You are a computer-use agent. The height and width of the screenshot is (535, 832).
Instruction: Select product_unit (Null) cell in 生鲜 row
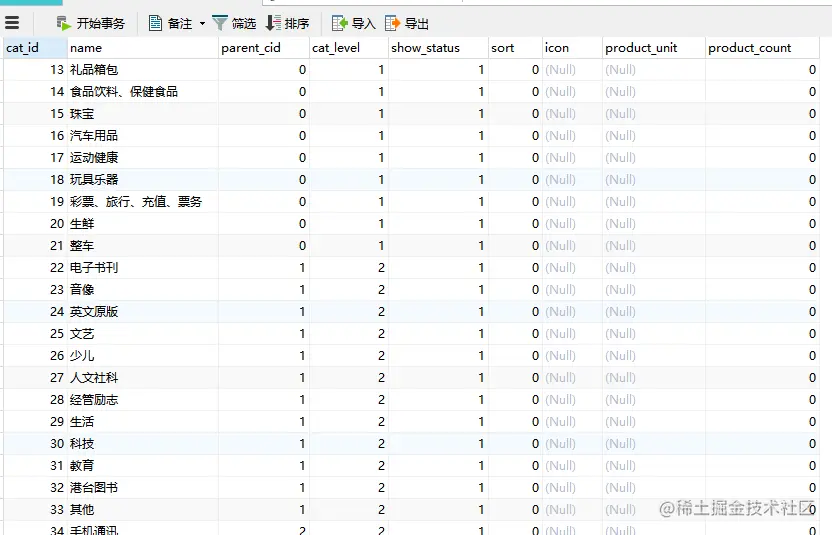654,224
